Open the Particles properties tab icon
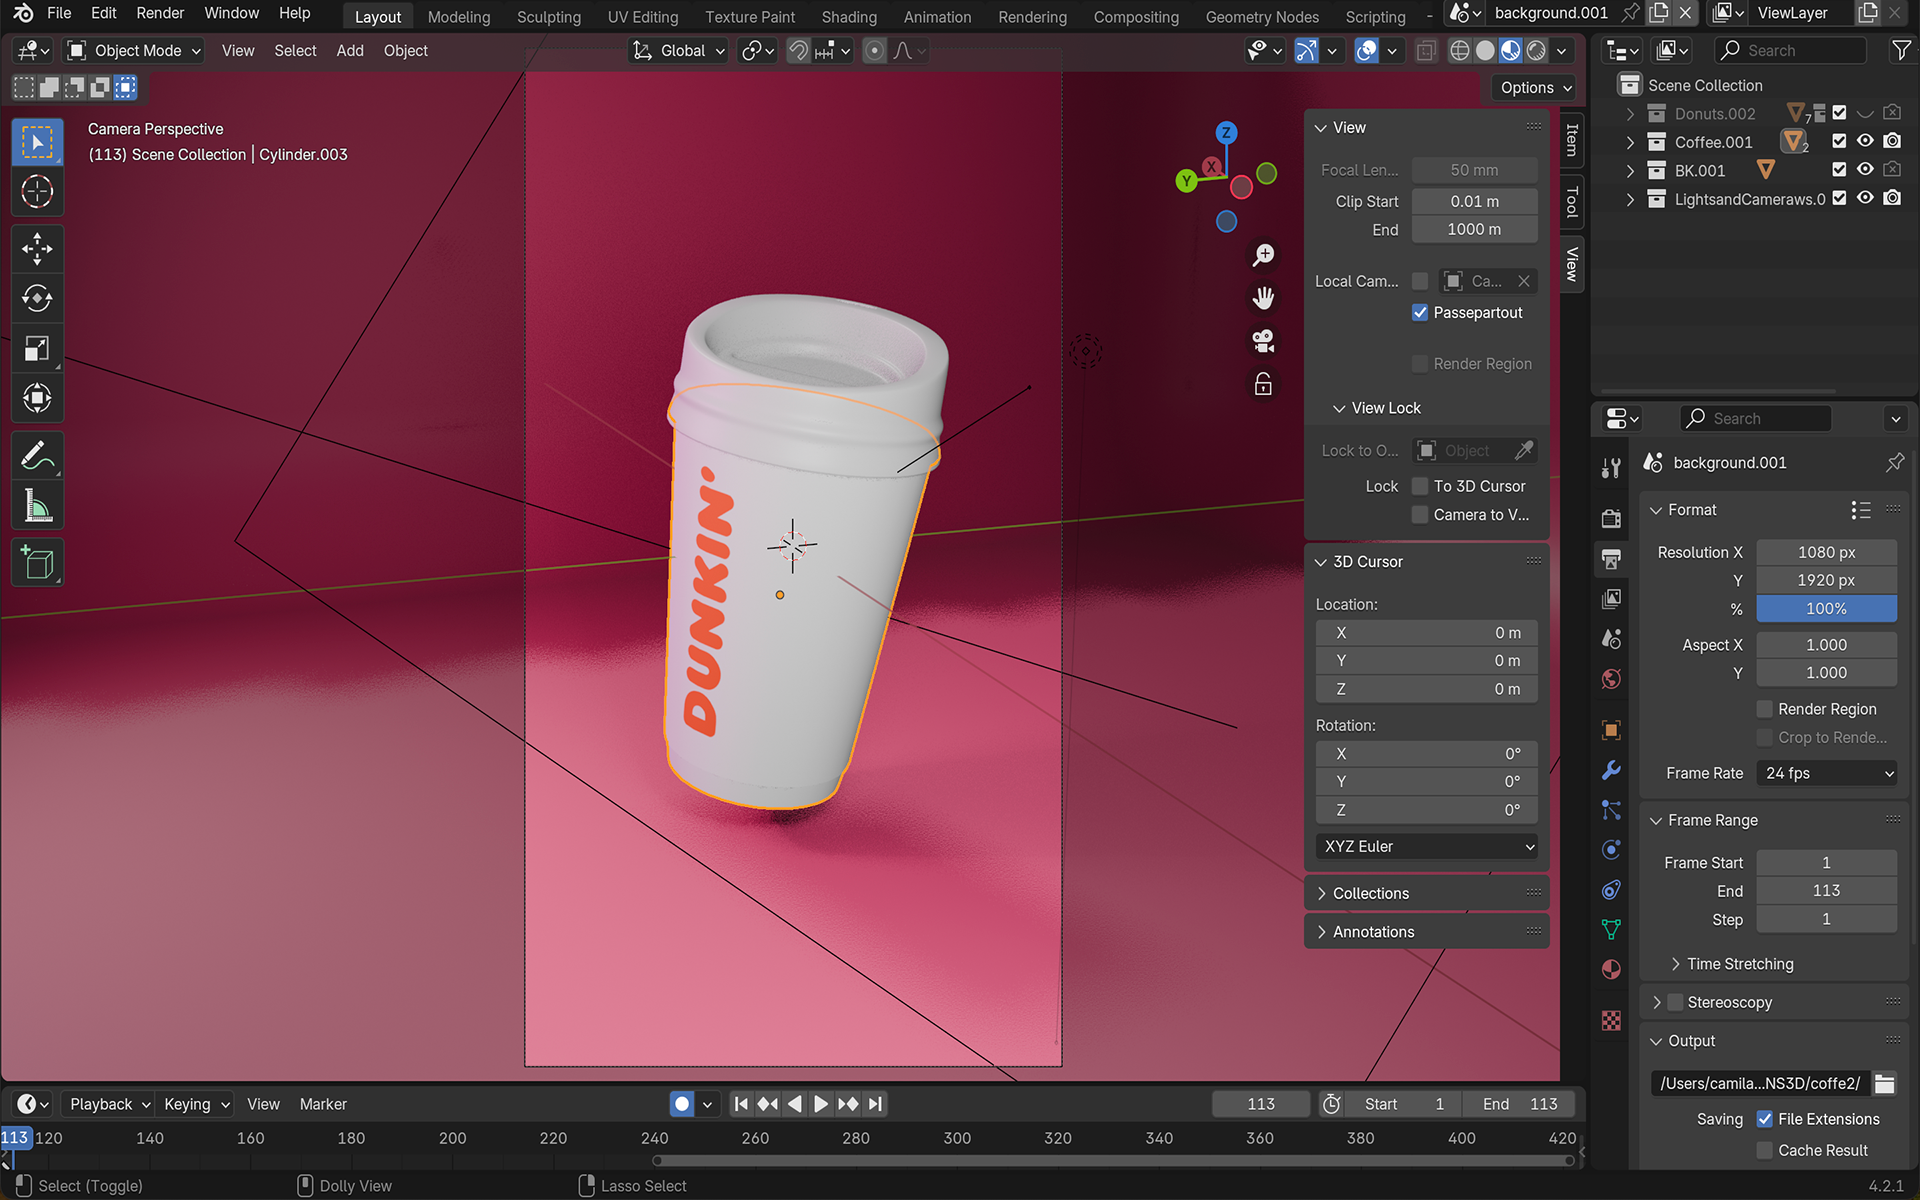 (x=1611, y=810)
